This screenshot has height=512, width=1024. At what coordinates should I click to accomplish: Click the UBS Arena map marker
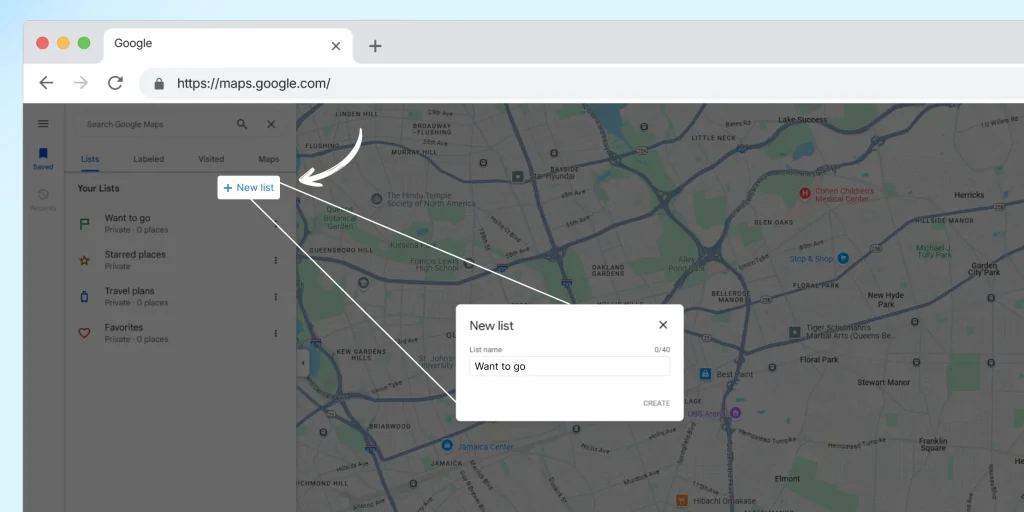point(735,413)
